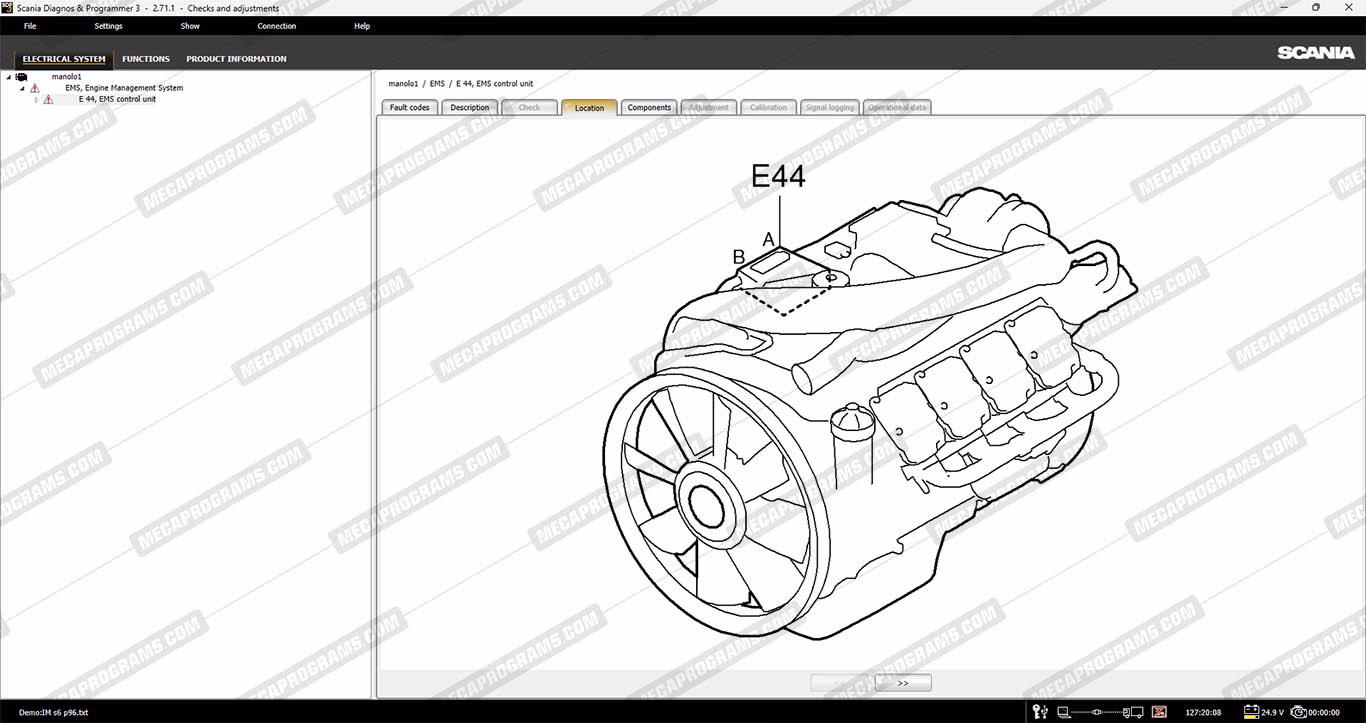Maximize the Scania Diagnos window
Screen dimensions: 1366x723
coord(1316,8)
